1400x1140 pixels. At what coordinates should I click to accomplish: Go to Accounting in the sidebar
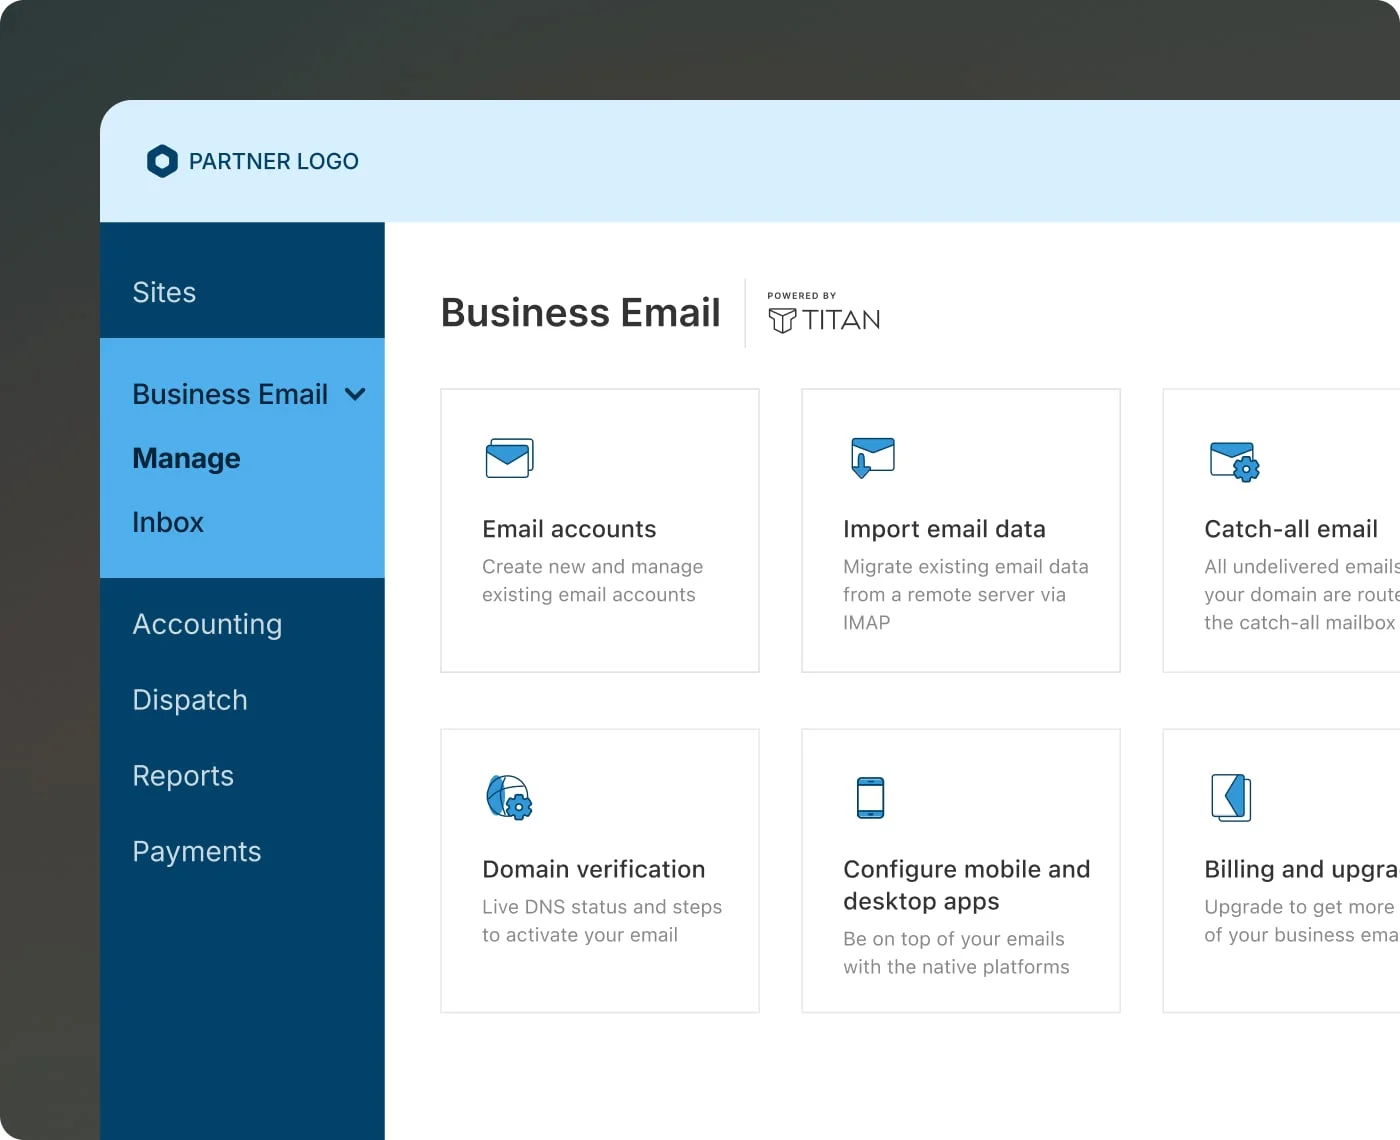point(207,624)
